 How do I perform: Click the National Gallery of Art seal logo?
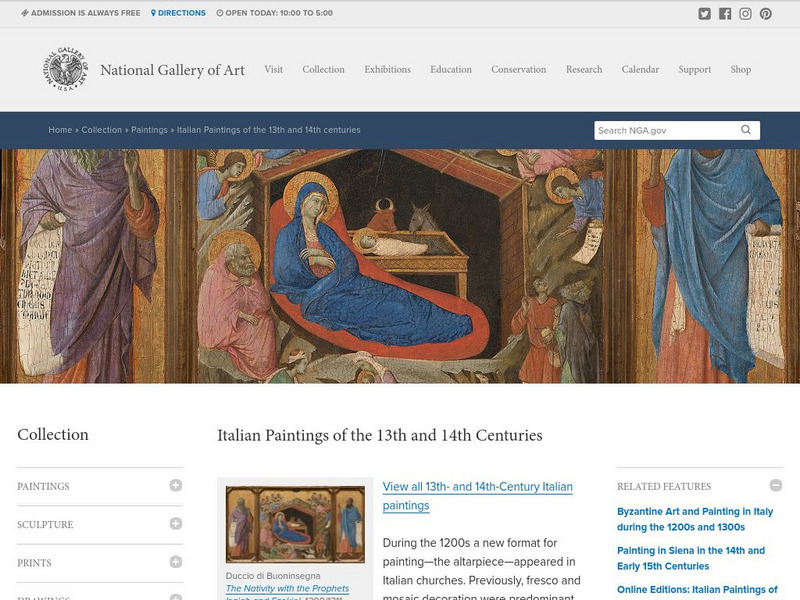click(x=65, y=69)
